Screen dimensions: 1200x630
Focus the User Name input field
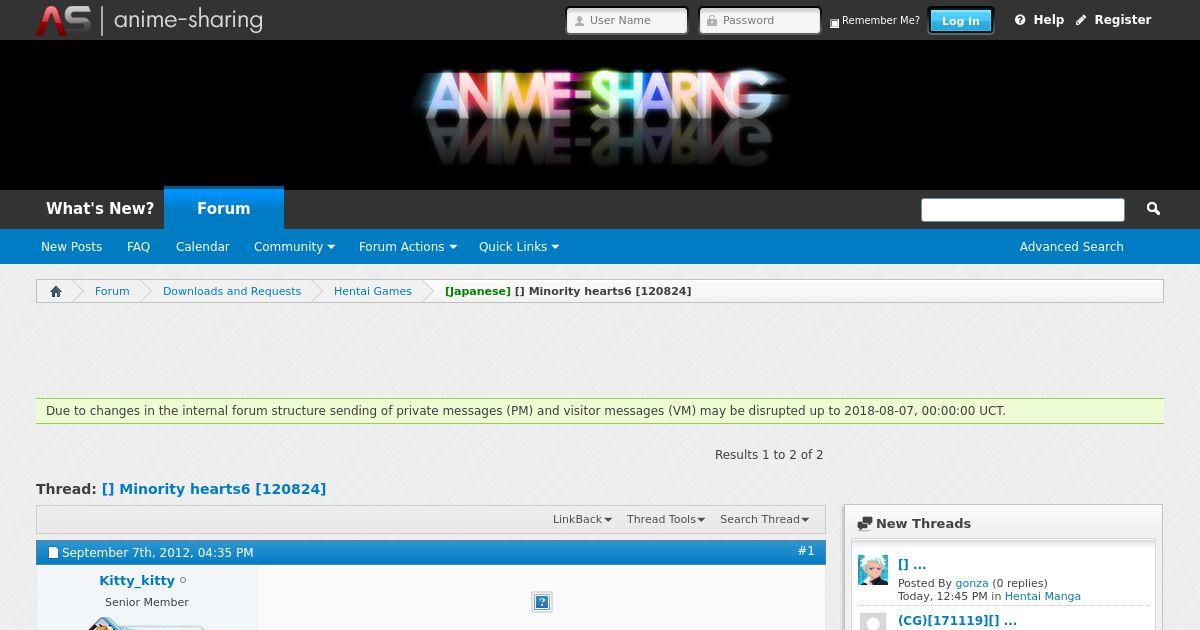(x=627, y=21)
